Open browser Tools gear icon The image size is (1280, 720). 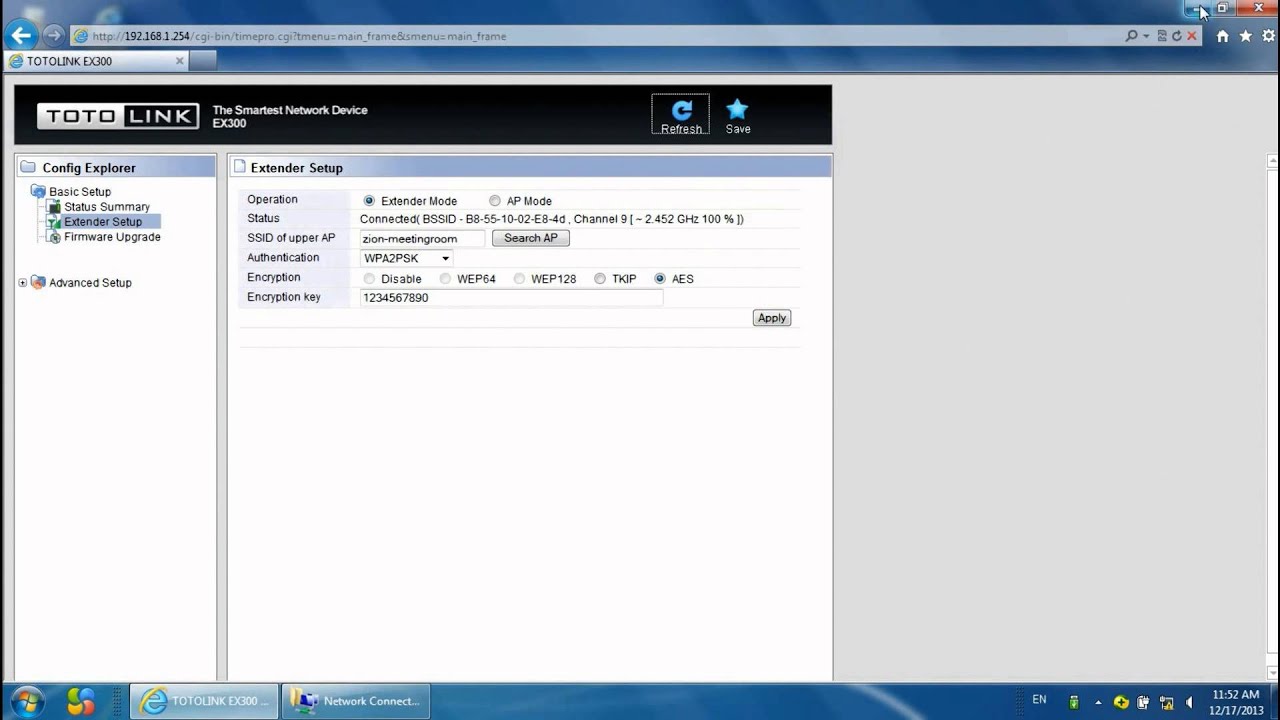pos(1268,36)
